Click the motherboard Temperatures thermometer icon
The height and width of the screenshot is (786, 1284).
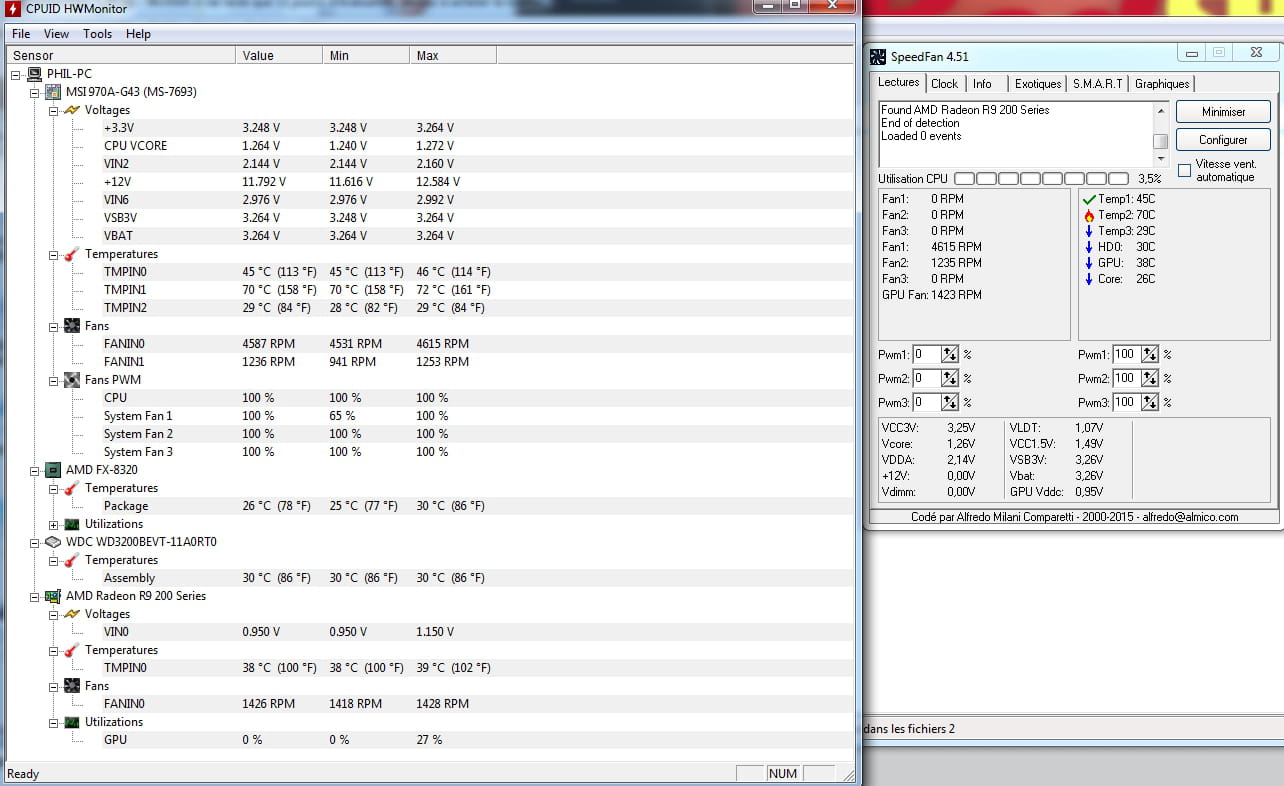[72, 254]
